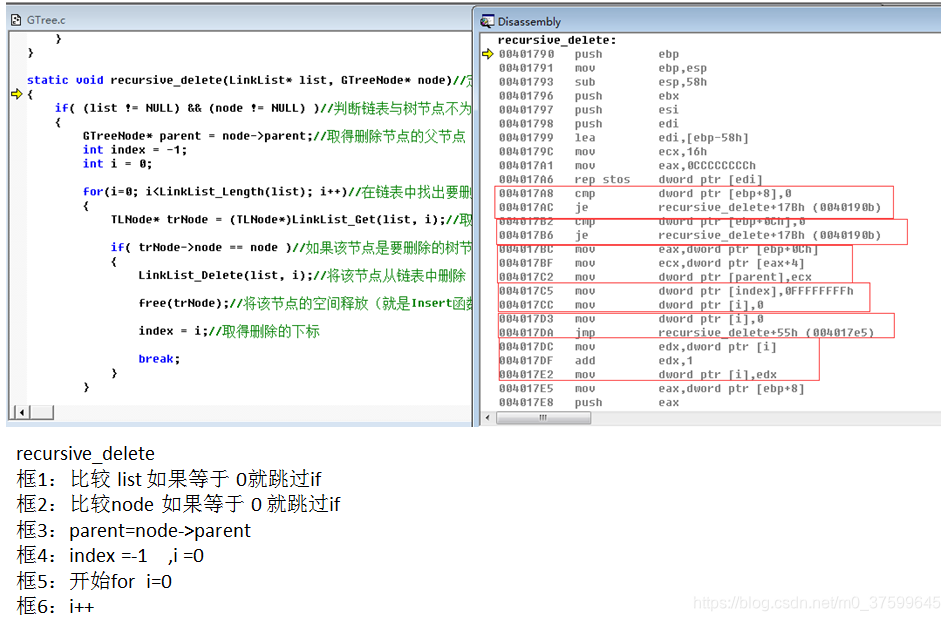Click the left scroll arrow in Disassembly pane
Image resolution: width=950 pixels, height=621 pixels.
pyautogui.click(x=488, y=417)
